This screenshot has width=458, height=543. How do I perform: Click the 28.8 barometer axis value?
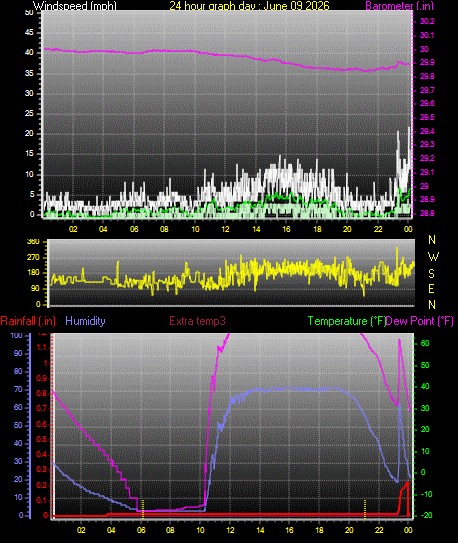pos(427,213)
